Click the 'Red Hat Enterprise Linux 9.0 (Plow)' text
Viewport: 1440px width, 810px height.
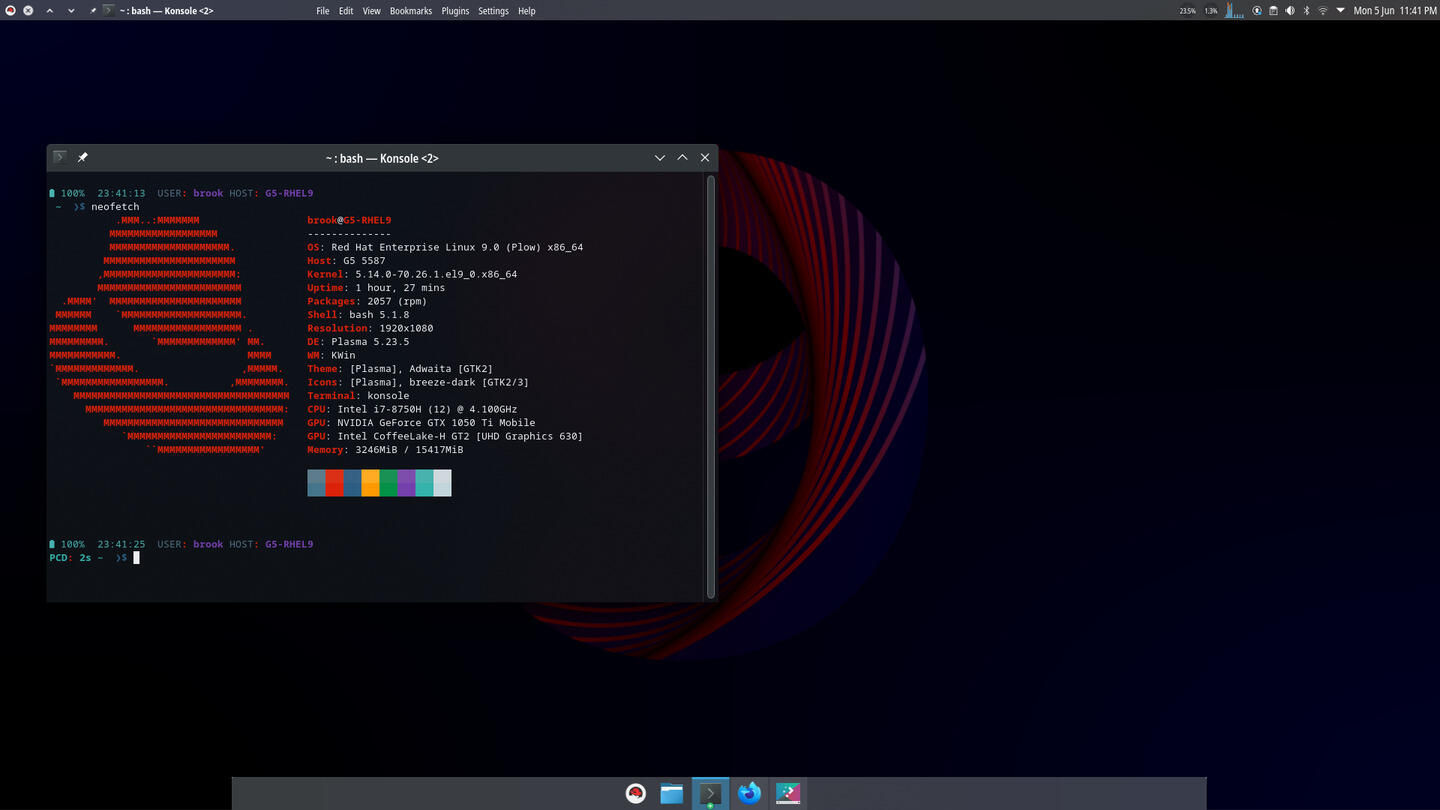(x=436, y=247)
